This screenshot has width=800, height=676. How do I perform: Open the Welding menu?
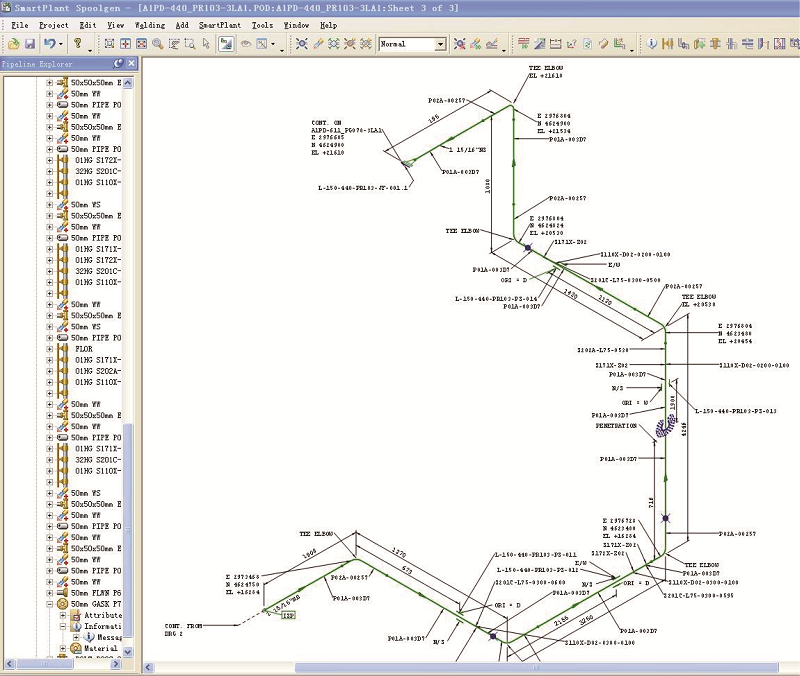pyautogui.click(x=150, y=25)
